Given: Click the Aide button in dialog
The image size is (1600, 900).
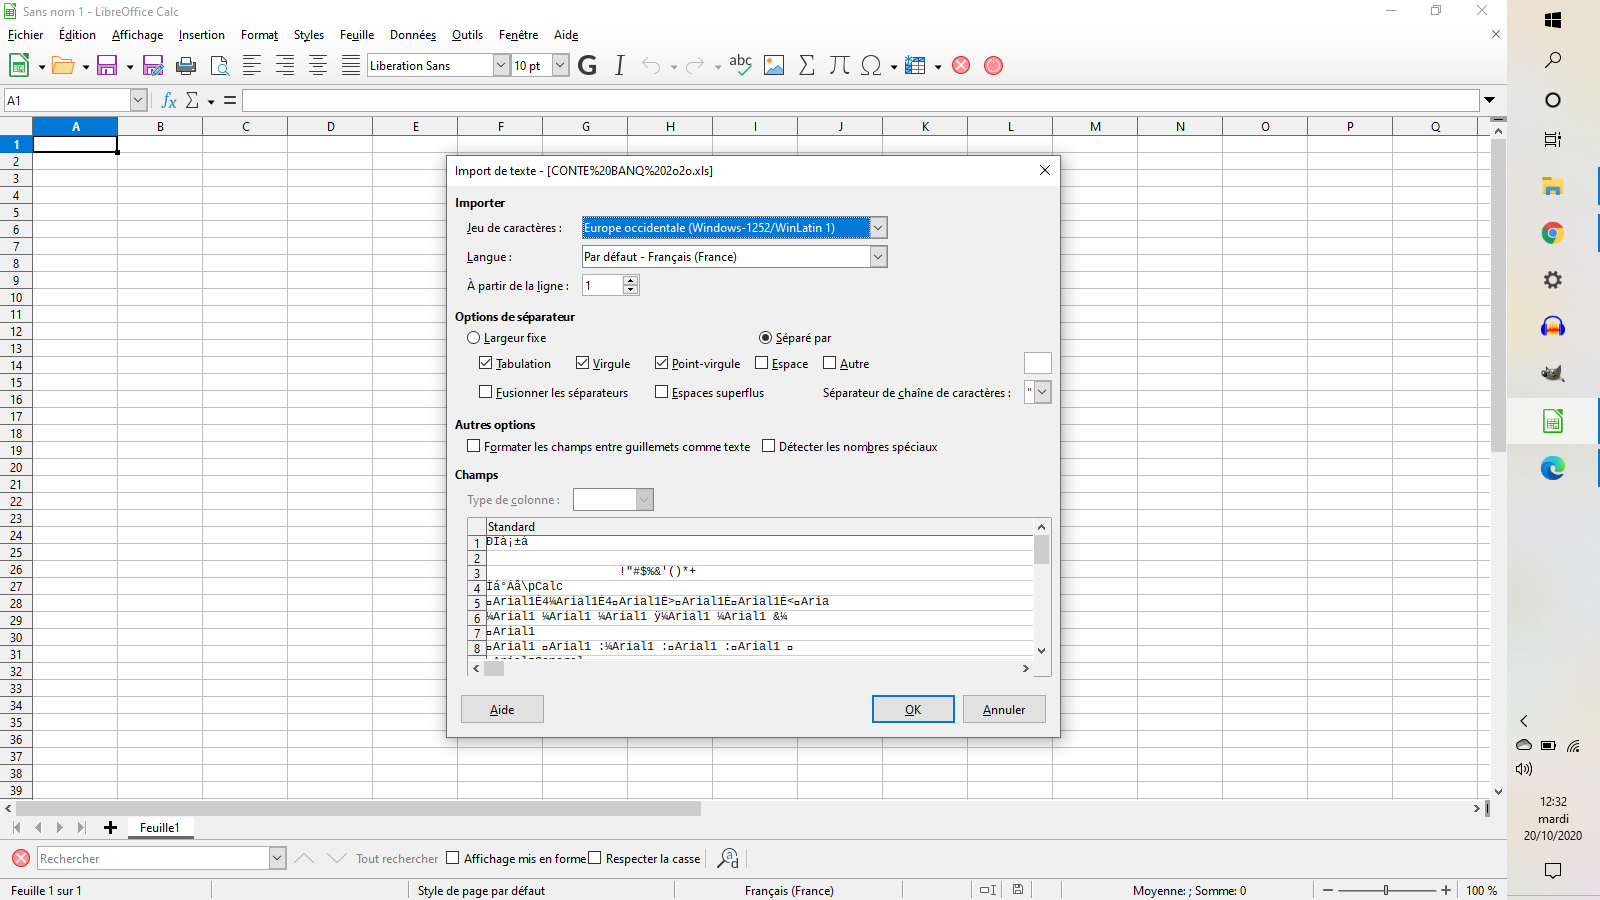Looking at the screenshot, I should tap(502, 709).
